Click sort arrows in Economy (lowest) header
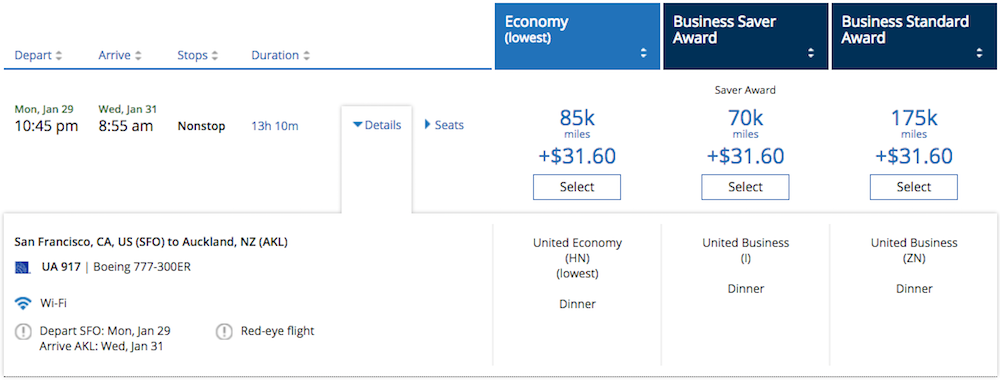 pyautogui.click(x=643, y=54)
